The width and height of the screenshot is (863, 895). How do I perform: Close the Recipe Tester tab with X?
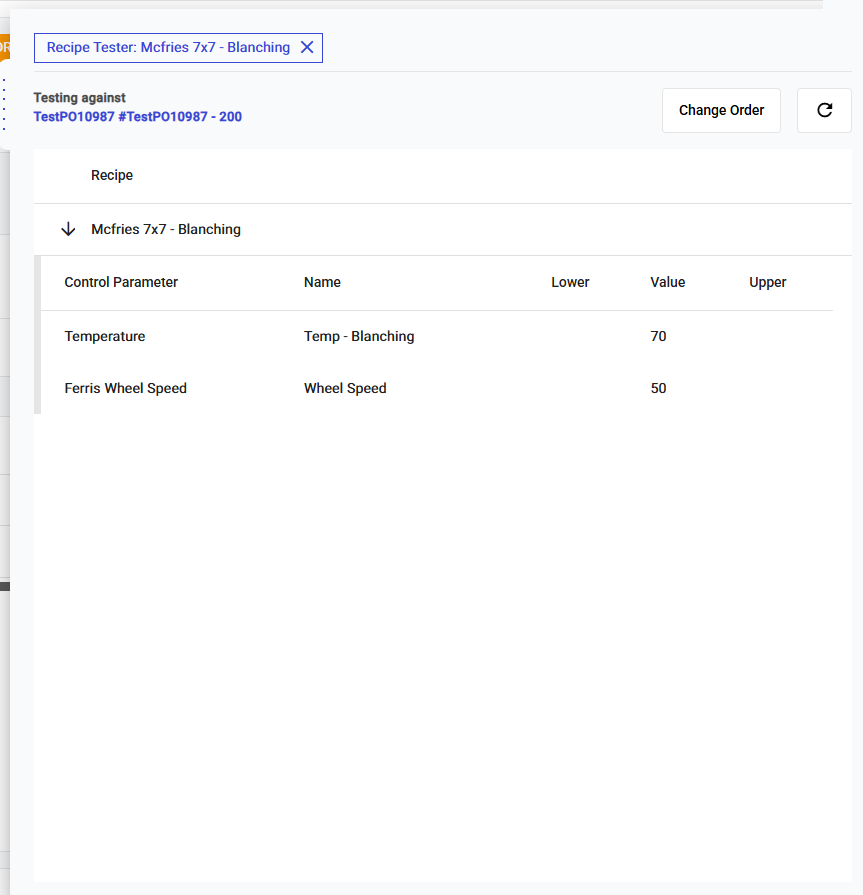click(x=307, y=48)
